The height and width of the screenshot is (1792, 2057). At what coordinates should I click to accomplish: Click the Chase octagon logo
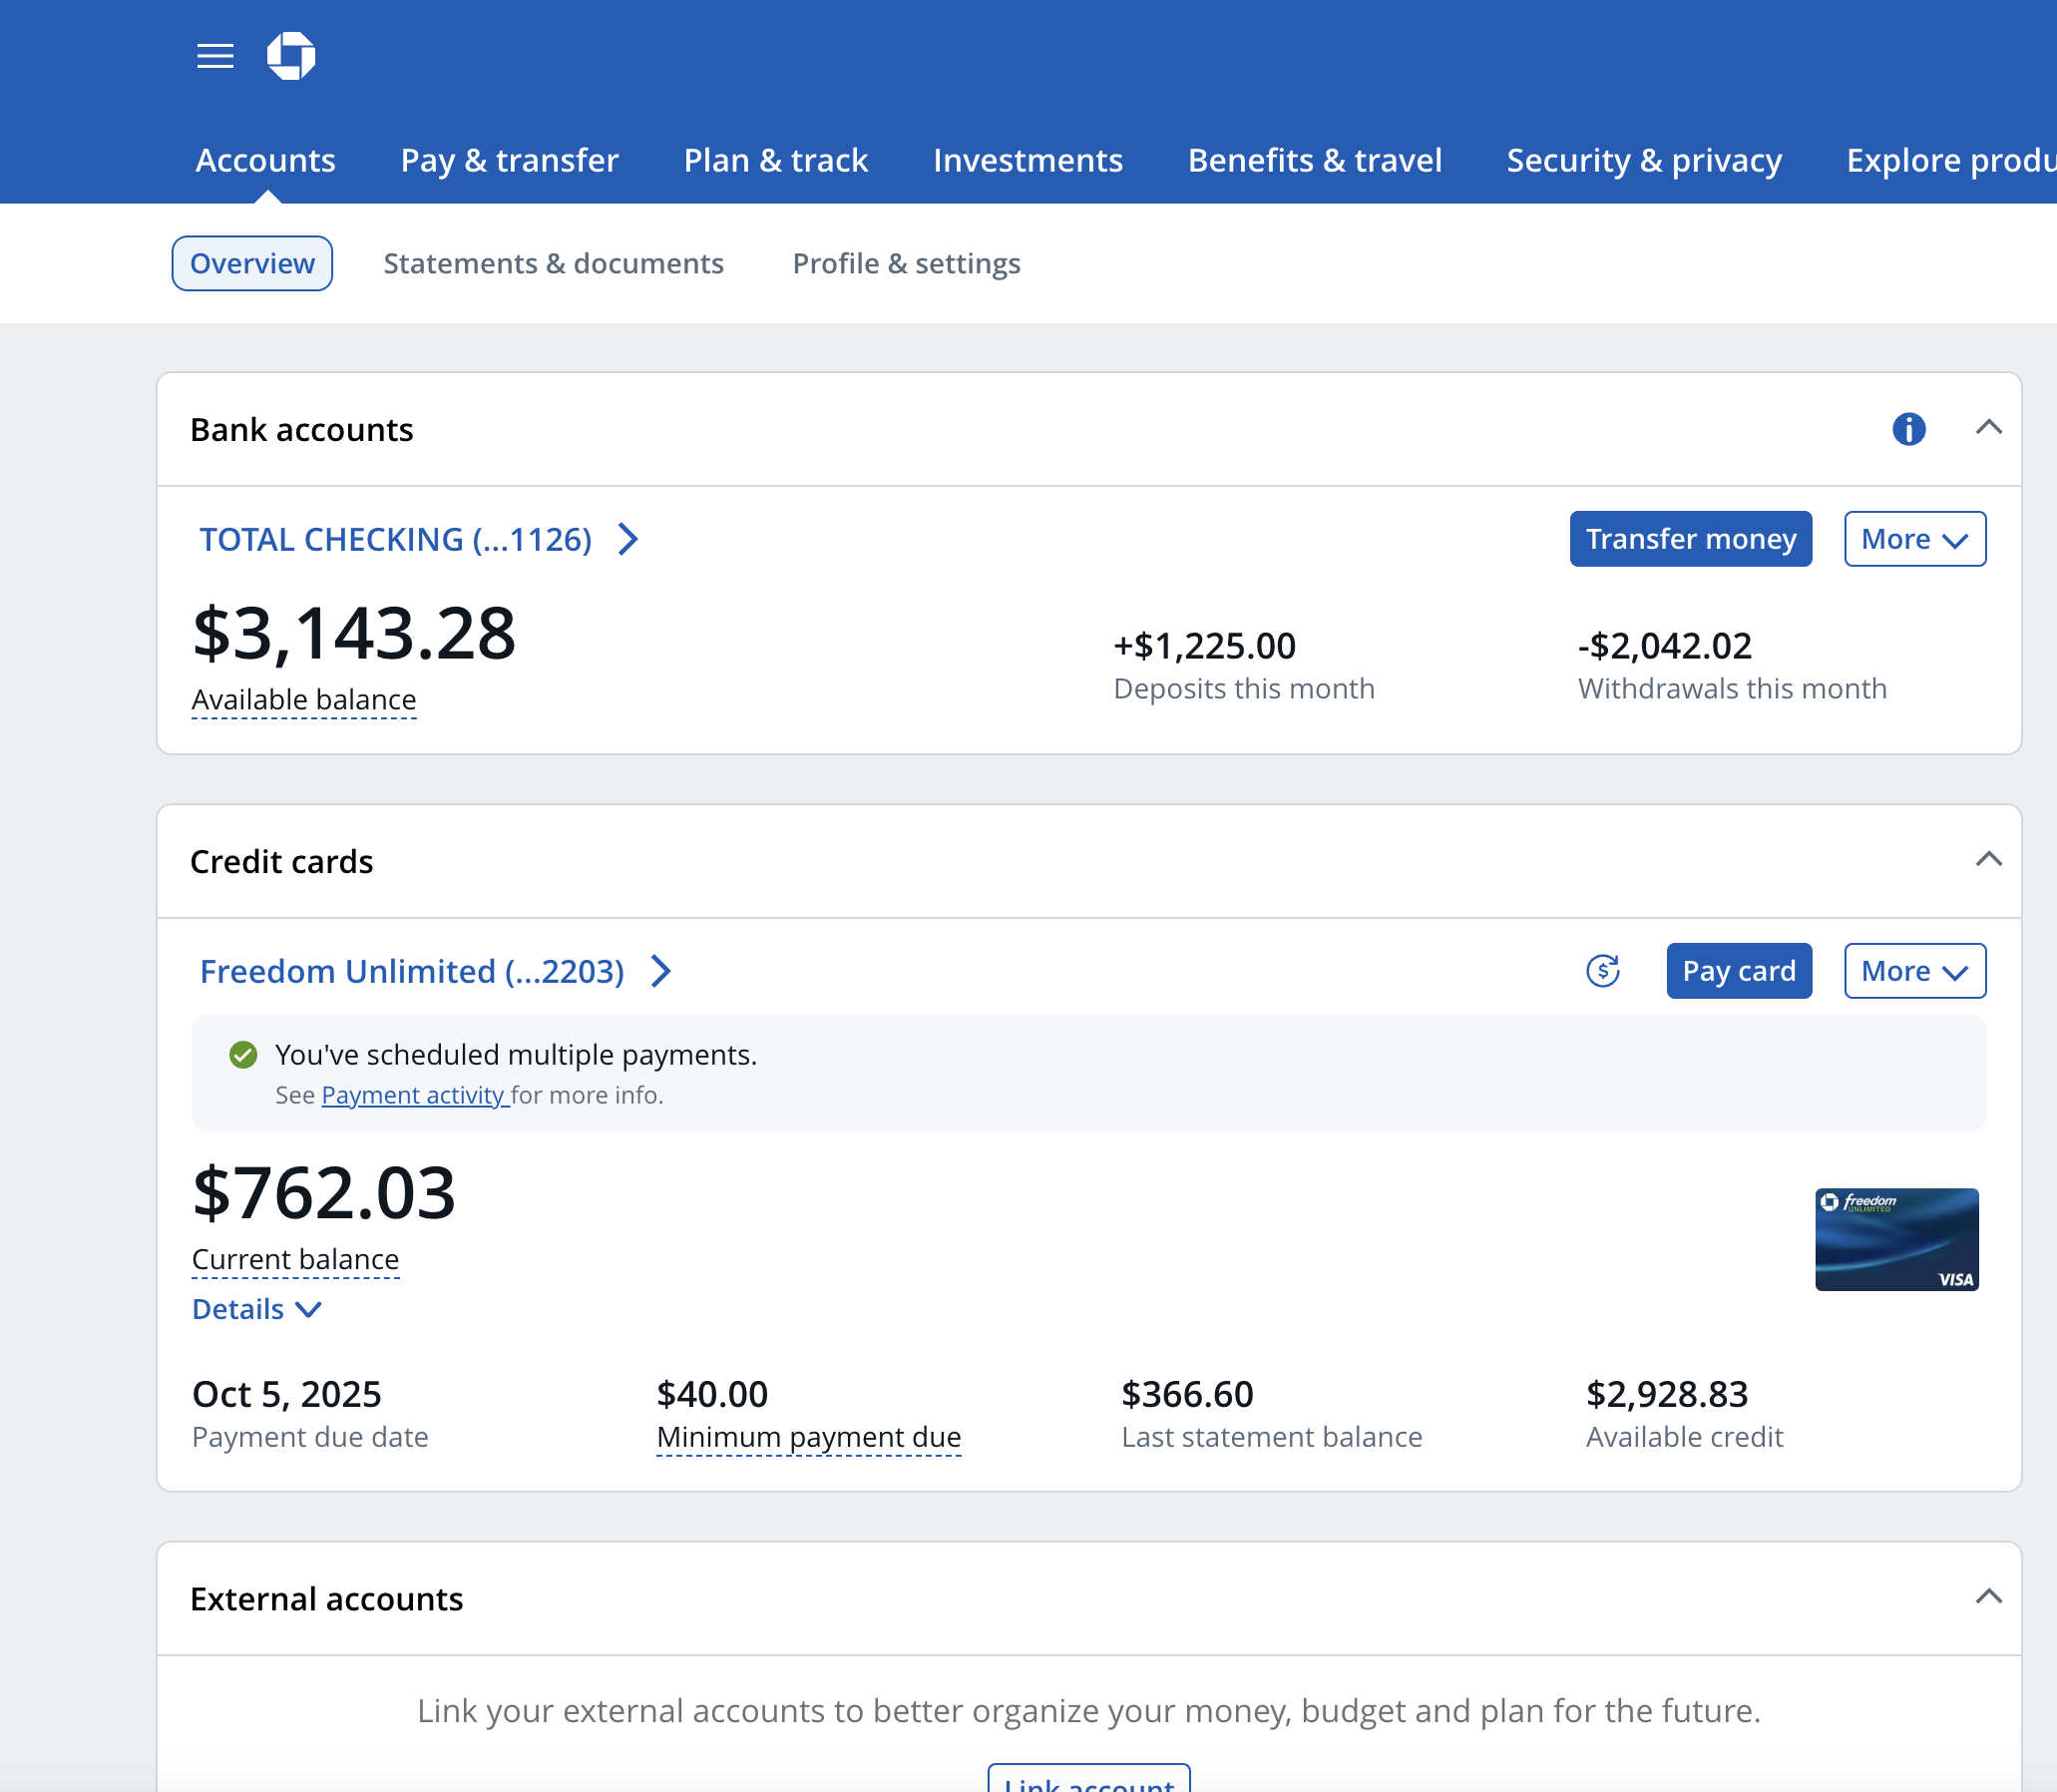point(291,56)
